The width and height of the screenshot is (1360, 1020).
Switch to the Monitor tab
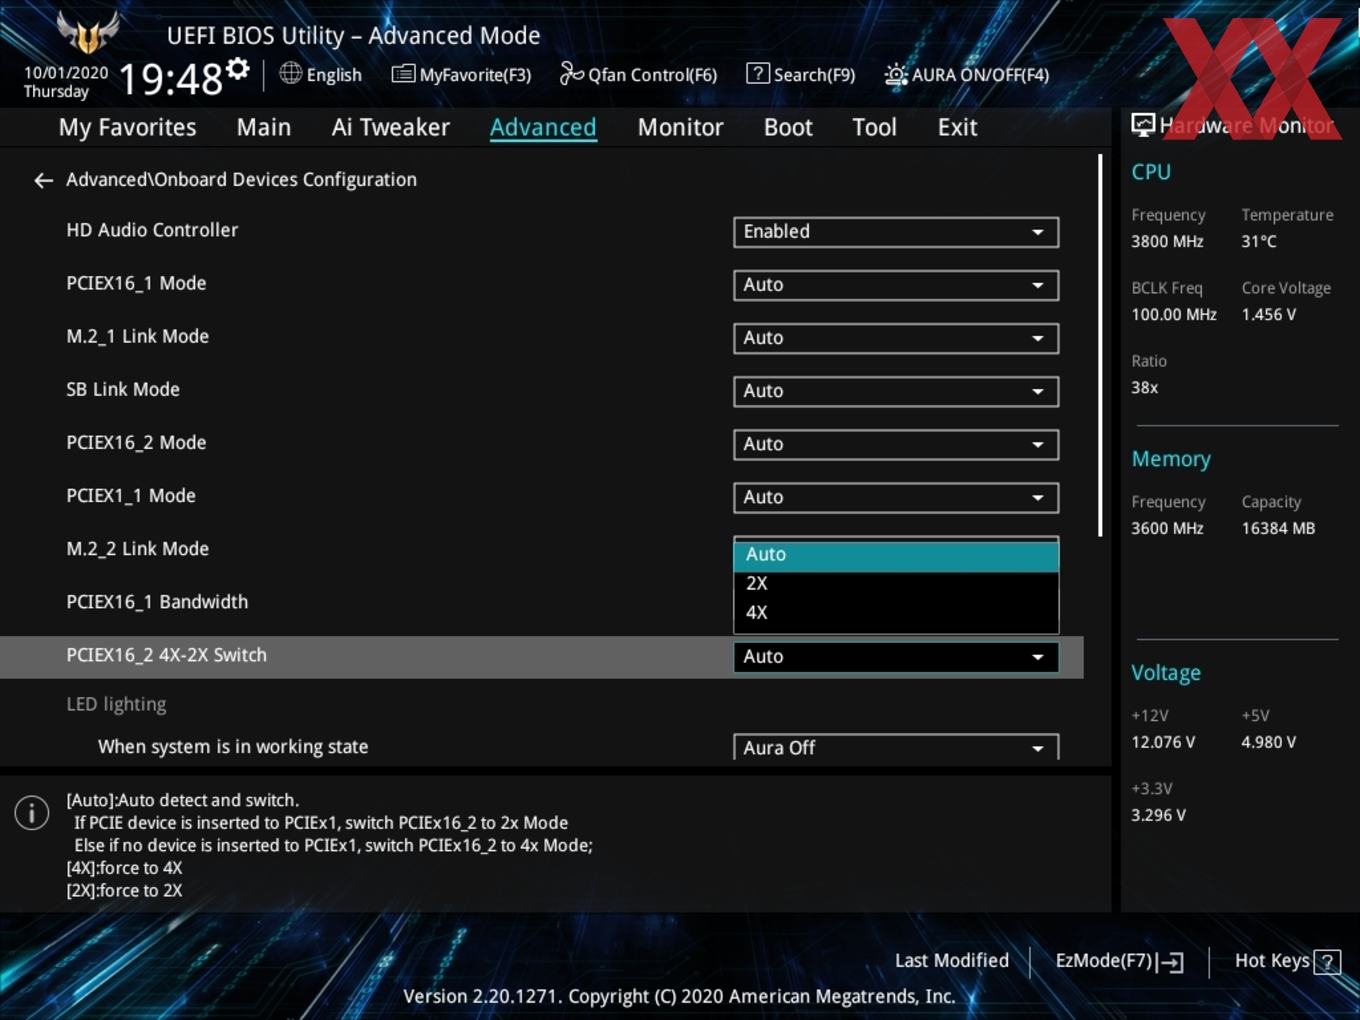680,128
